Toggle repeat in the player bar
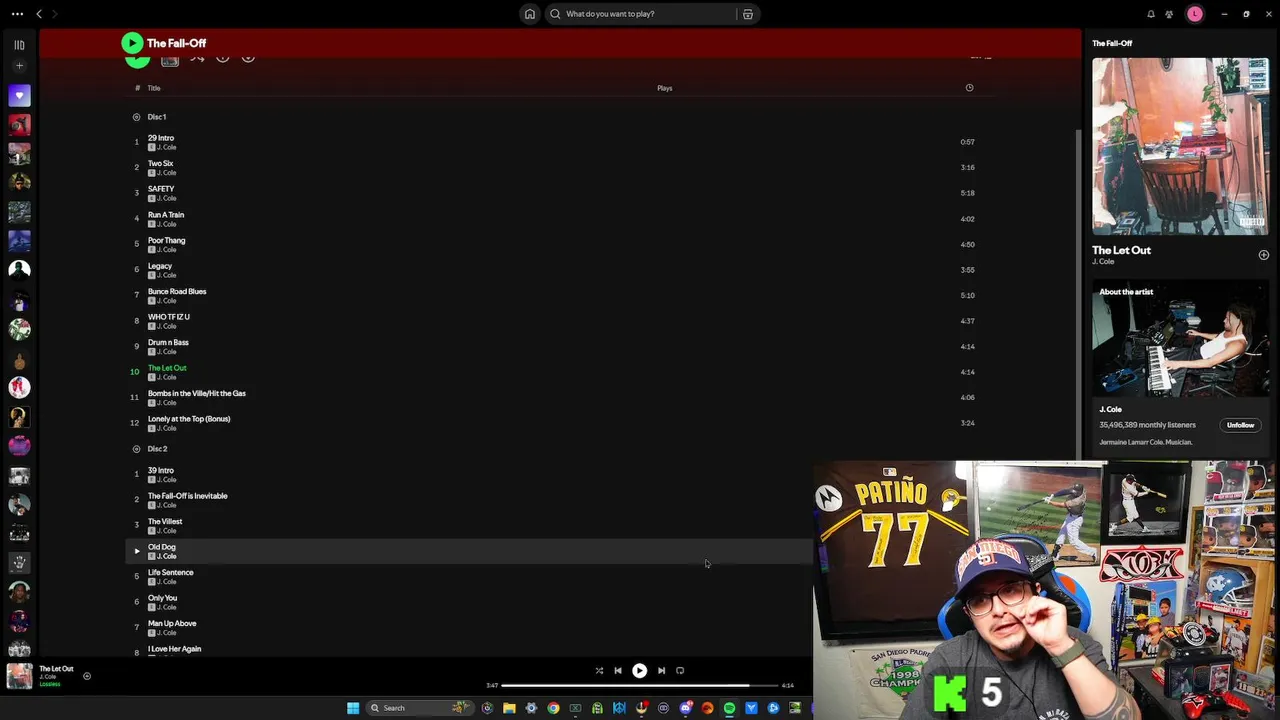The image size is (1280, 720). [x=680, y=671]
